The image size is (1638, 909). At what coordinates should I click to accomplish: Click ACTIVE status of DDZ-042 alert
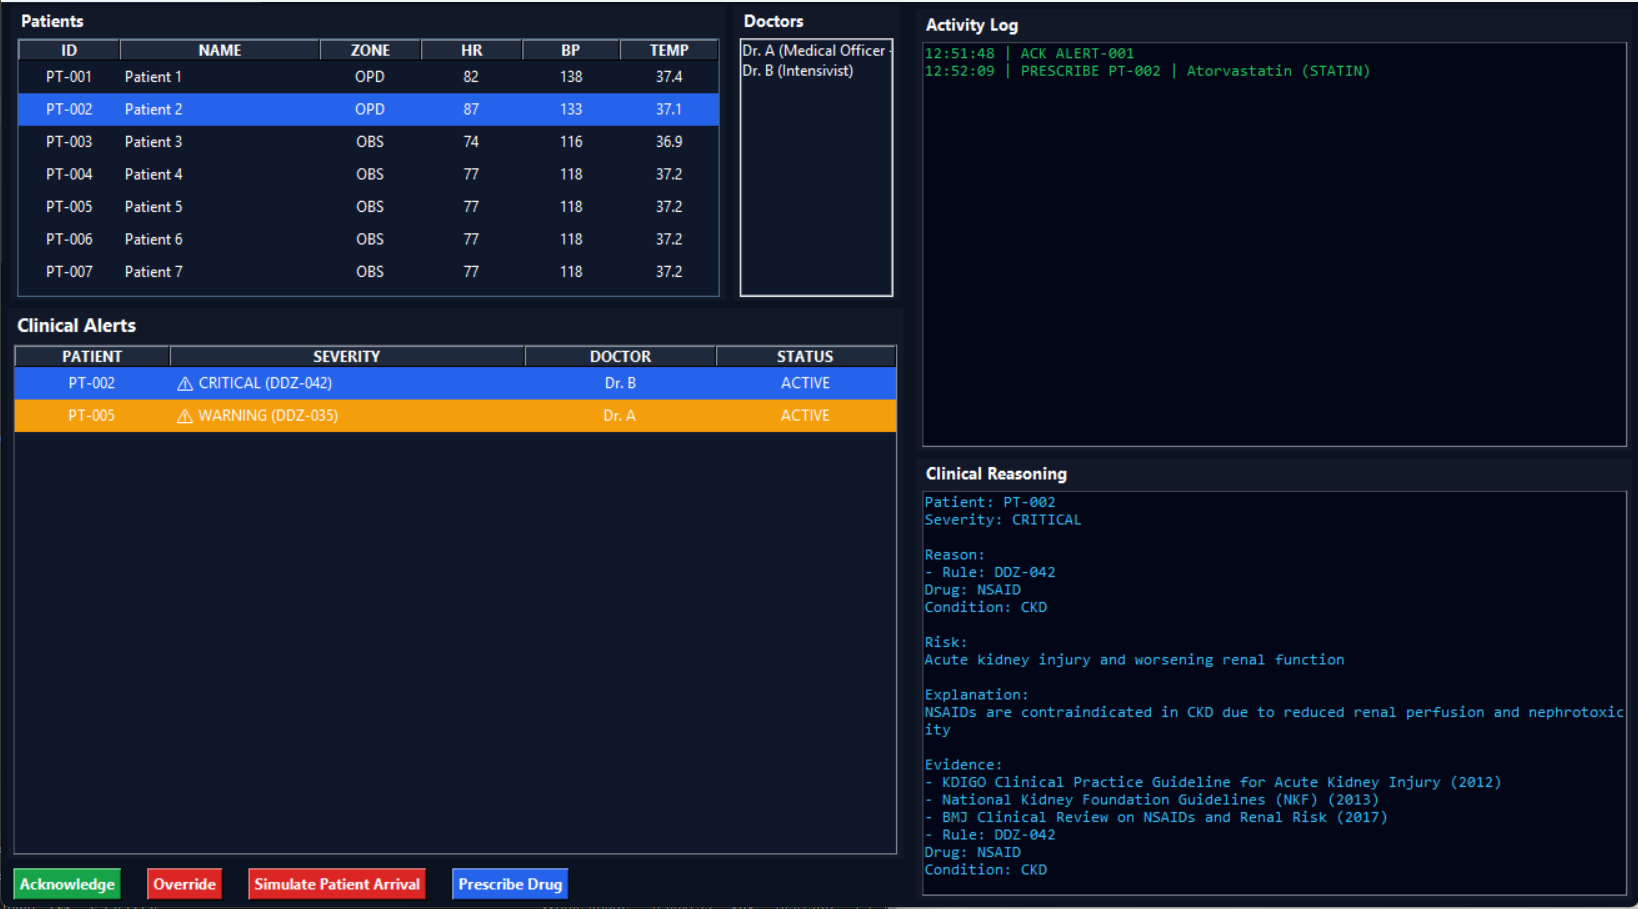point(805,383)
